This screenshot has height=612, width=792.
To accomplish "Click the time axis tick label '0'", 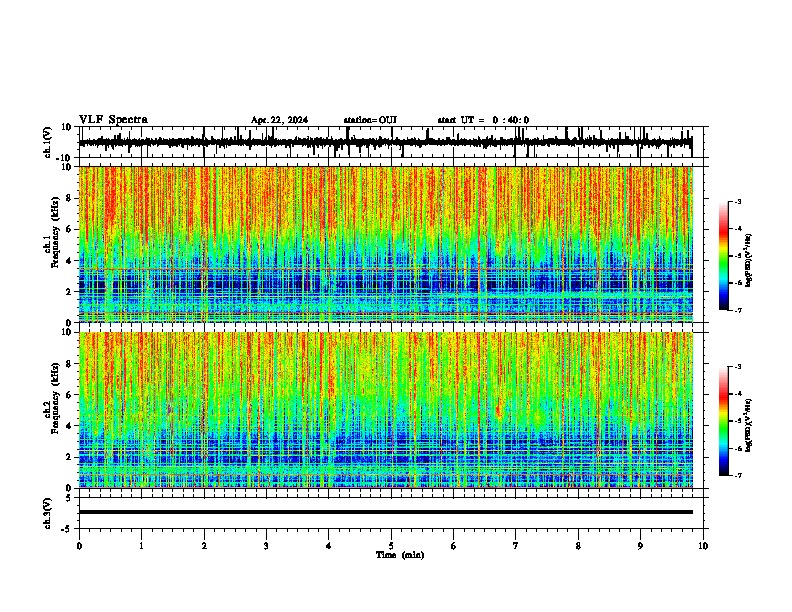I will click(x=79, y=546).
